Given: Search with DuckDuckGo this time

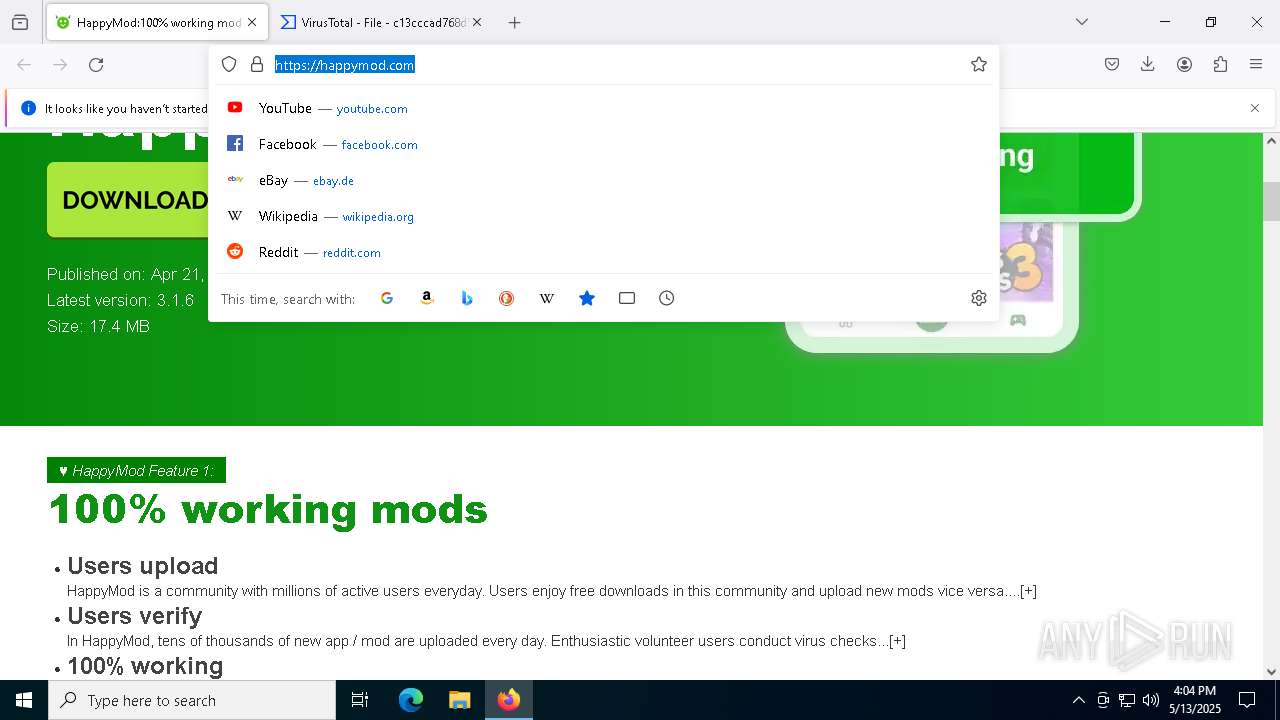Looking at the screenshot, I should click(507, 298).
